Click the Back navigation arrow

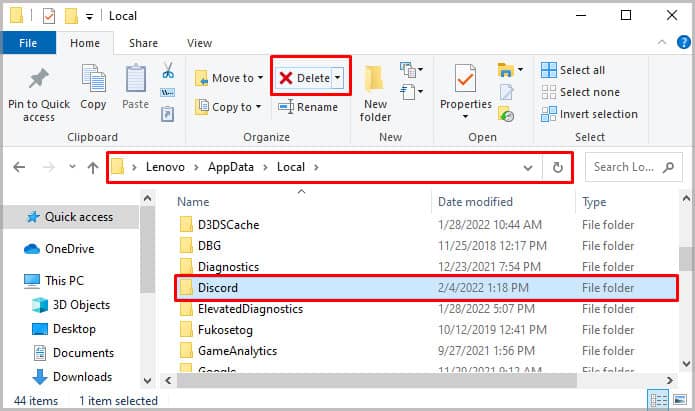pyautogui.click(x=19, y=167)
